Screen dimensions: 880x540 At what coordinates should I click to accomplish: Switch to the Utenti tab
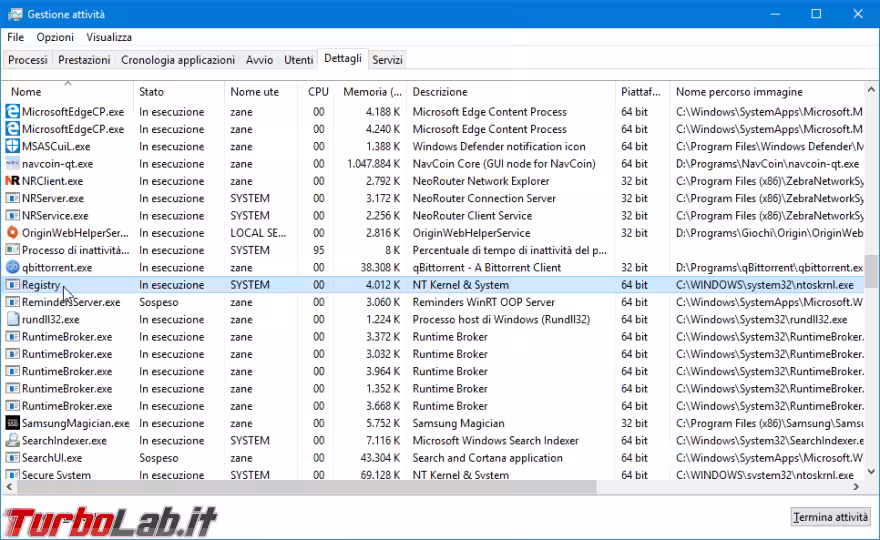pyautogui.click(x=299, y=60)
